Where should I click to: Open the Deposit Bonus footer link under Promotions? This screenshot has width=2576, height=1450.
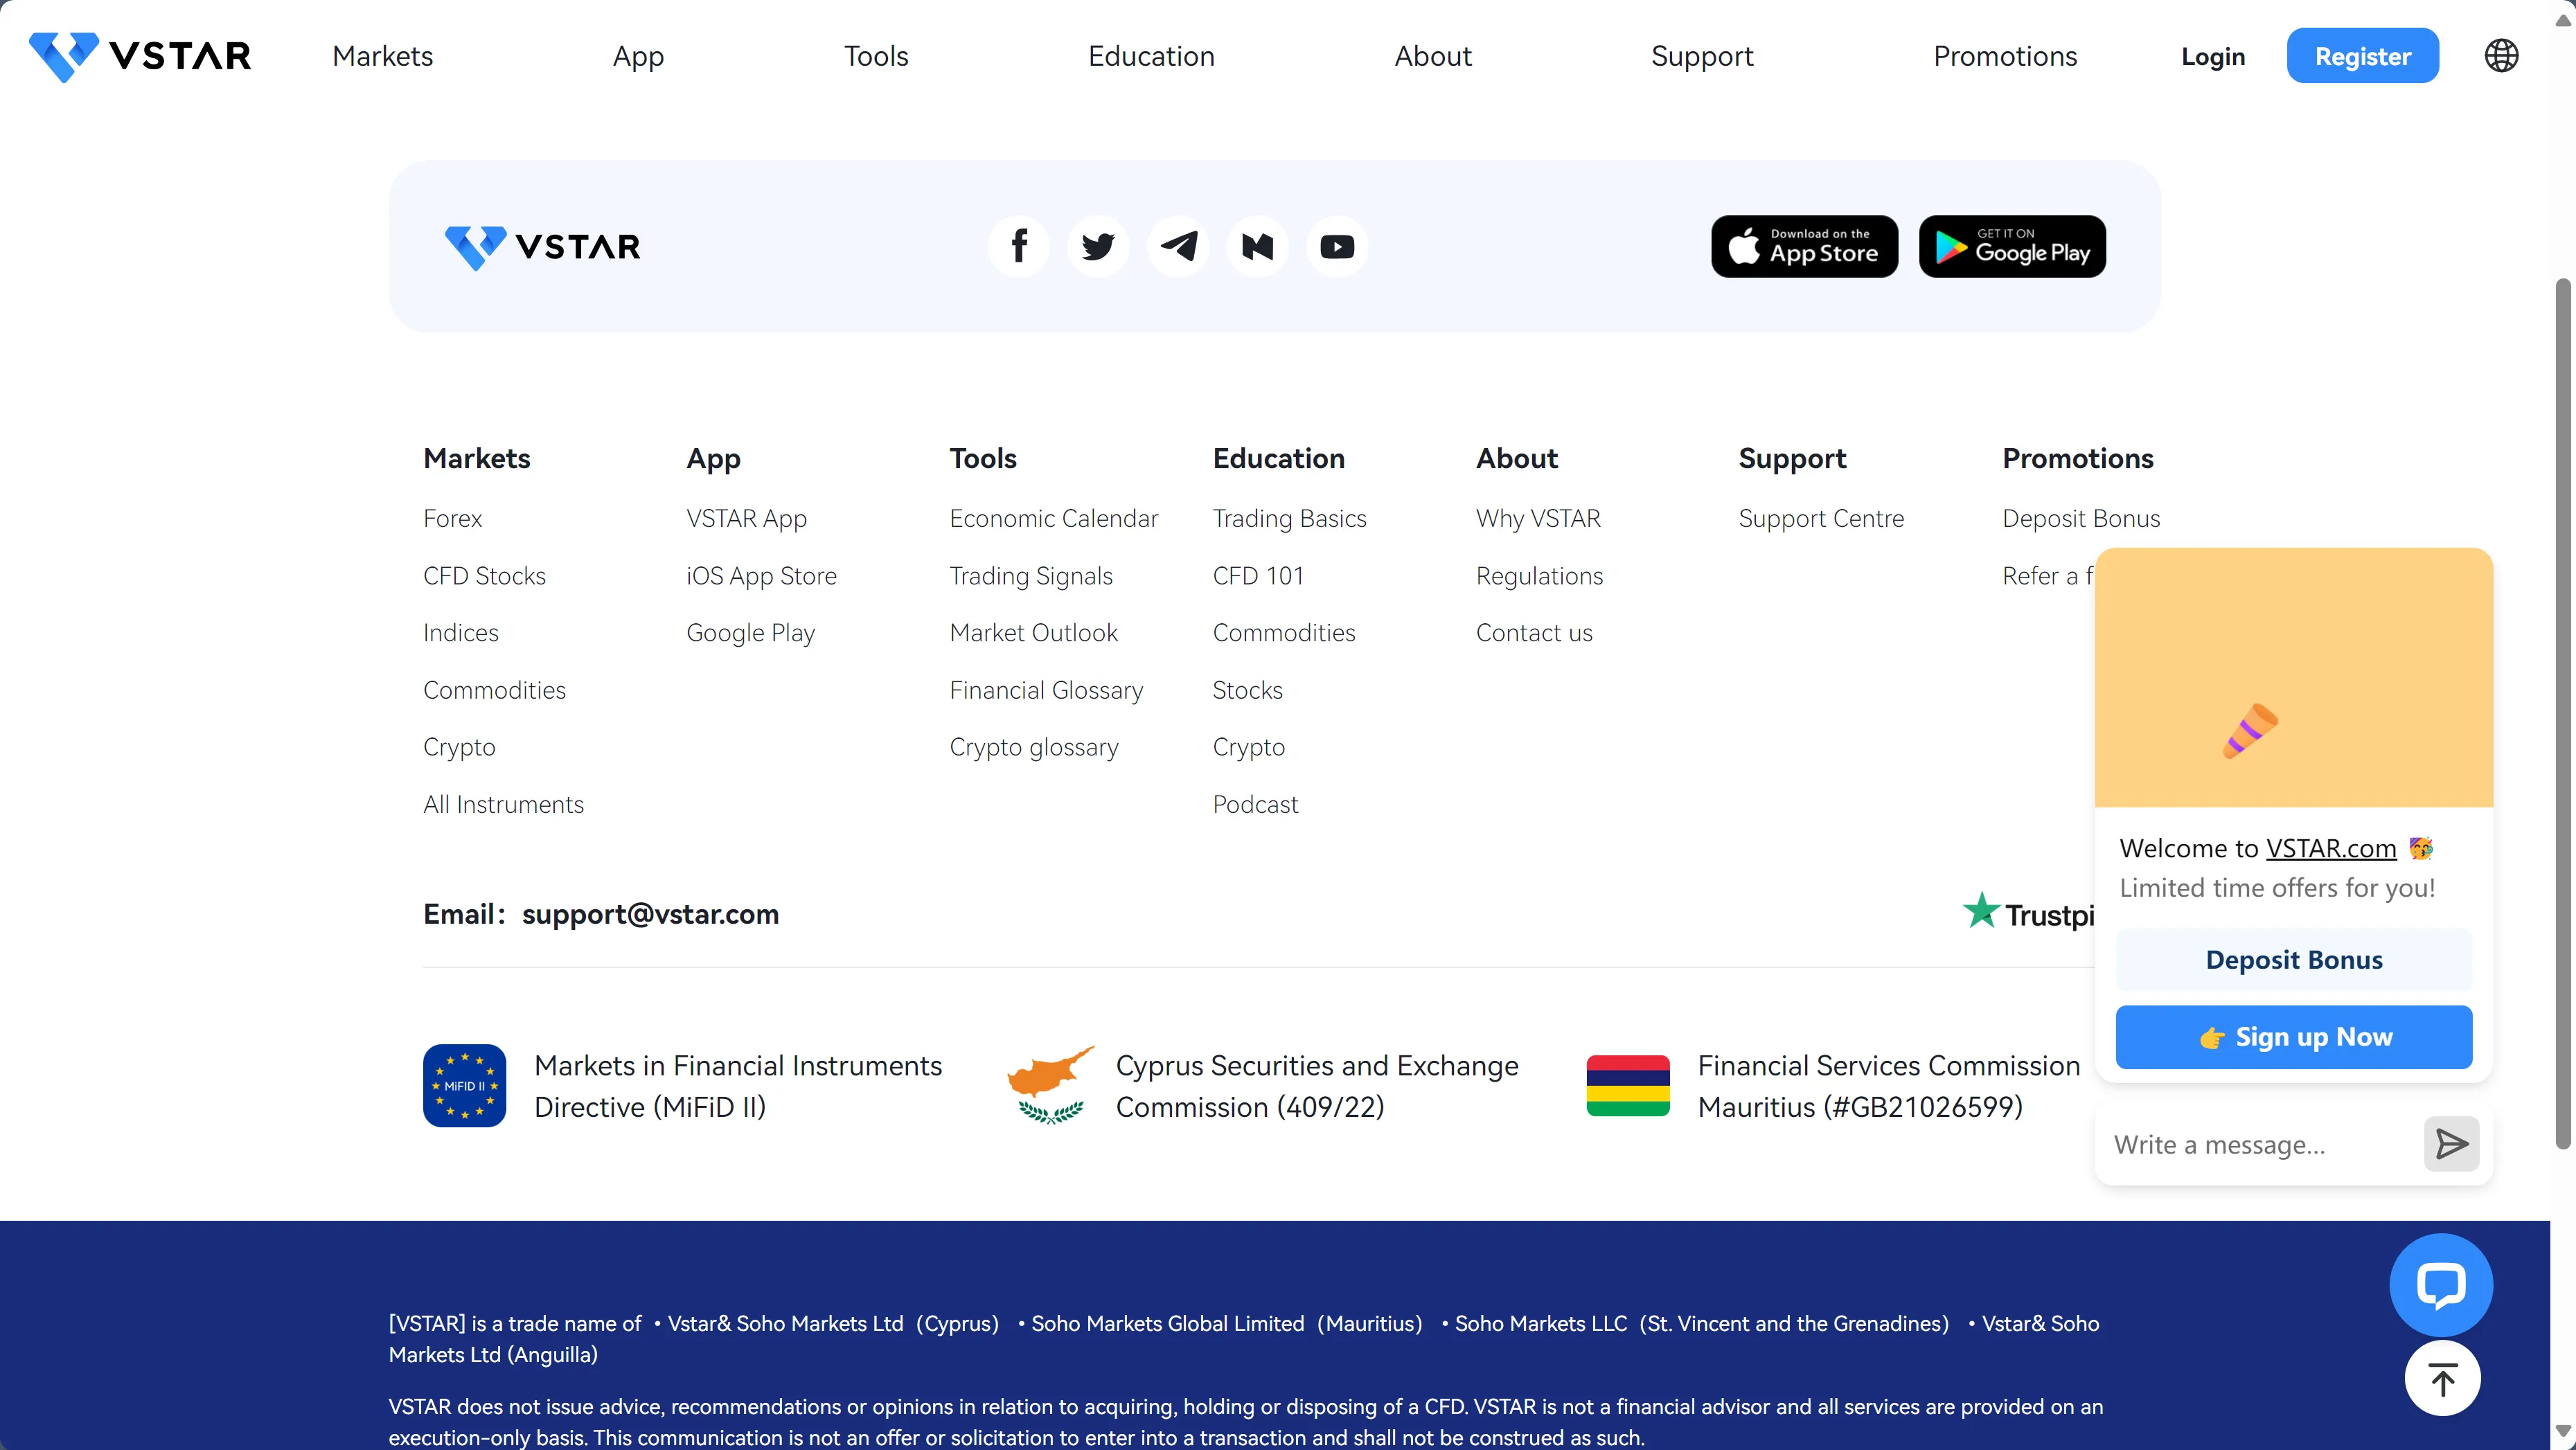pos(2081,518)
